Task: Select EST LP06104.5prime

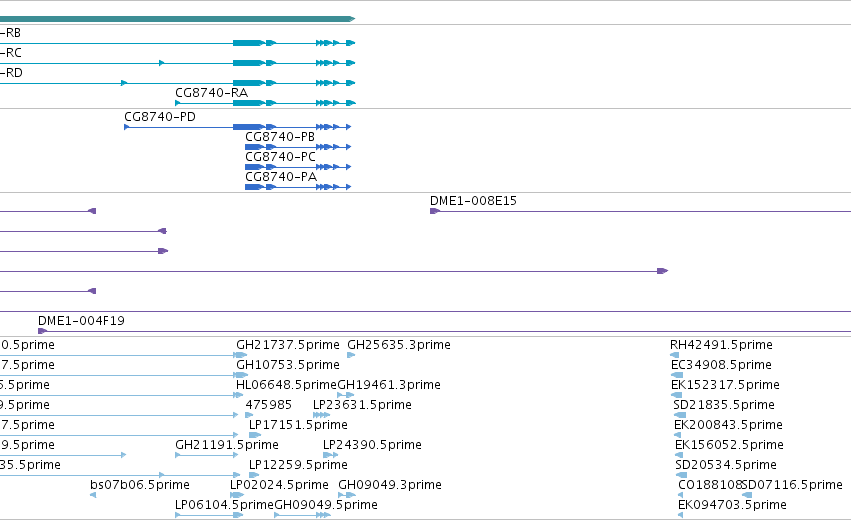Action: coord(224,505)
